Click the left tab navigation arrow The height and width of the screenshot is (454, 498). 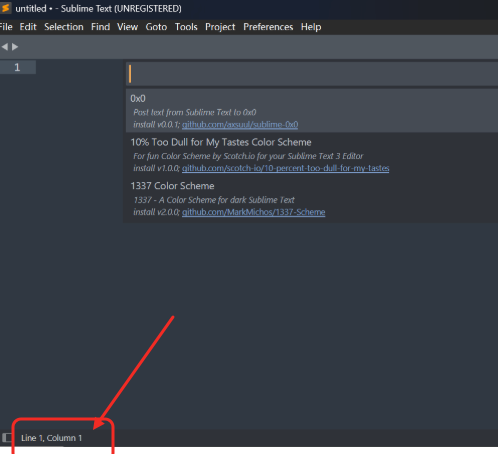(x=5, y=47)
